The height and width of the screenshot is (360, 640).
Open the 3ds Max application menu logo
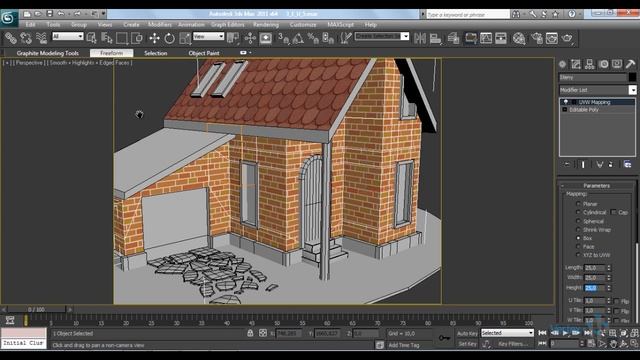click(x=8, y=18)
